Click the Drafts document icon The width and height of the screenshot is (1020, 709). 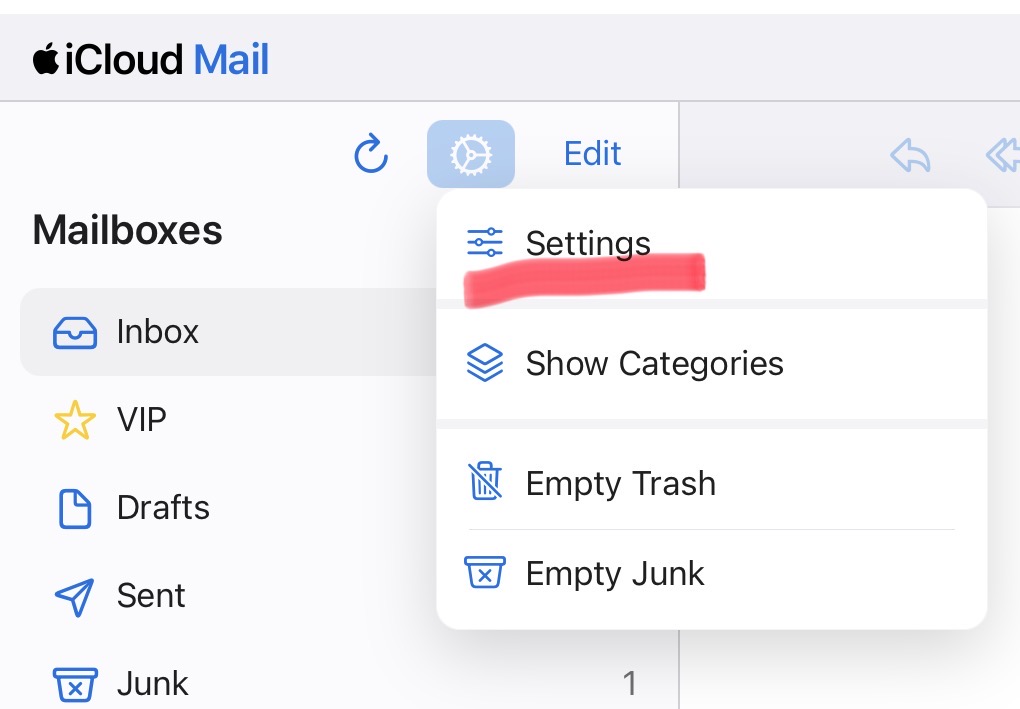pyautogui.click(x=75, y=509)
